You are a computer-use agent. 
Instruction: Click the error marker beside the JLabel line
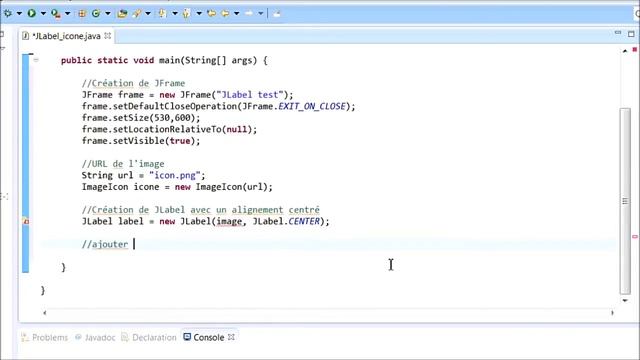(x=26, y=221)
